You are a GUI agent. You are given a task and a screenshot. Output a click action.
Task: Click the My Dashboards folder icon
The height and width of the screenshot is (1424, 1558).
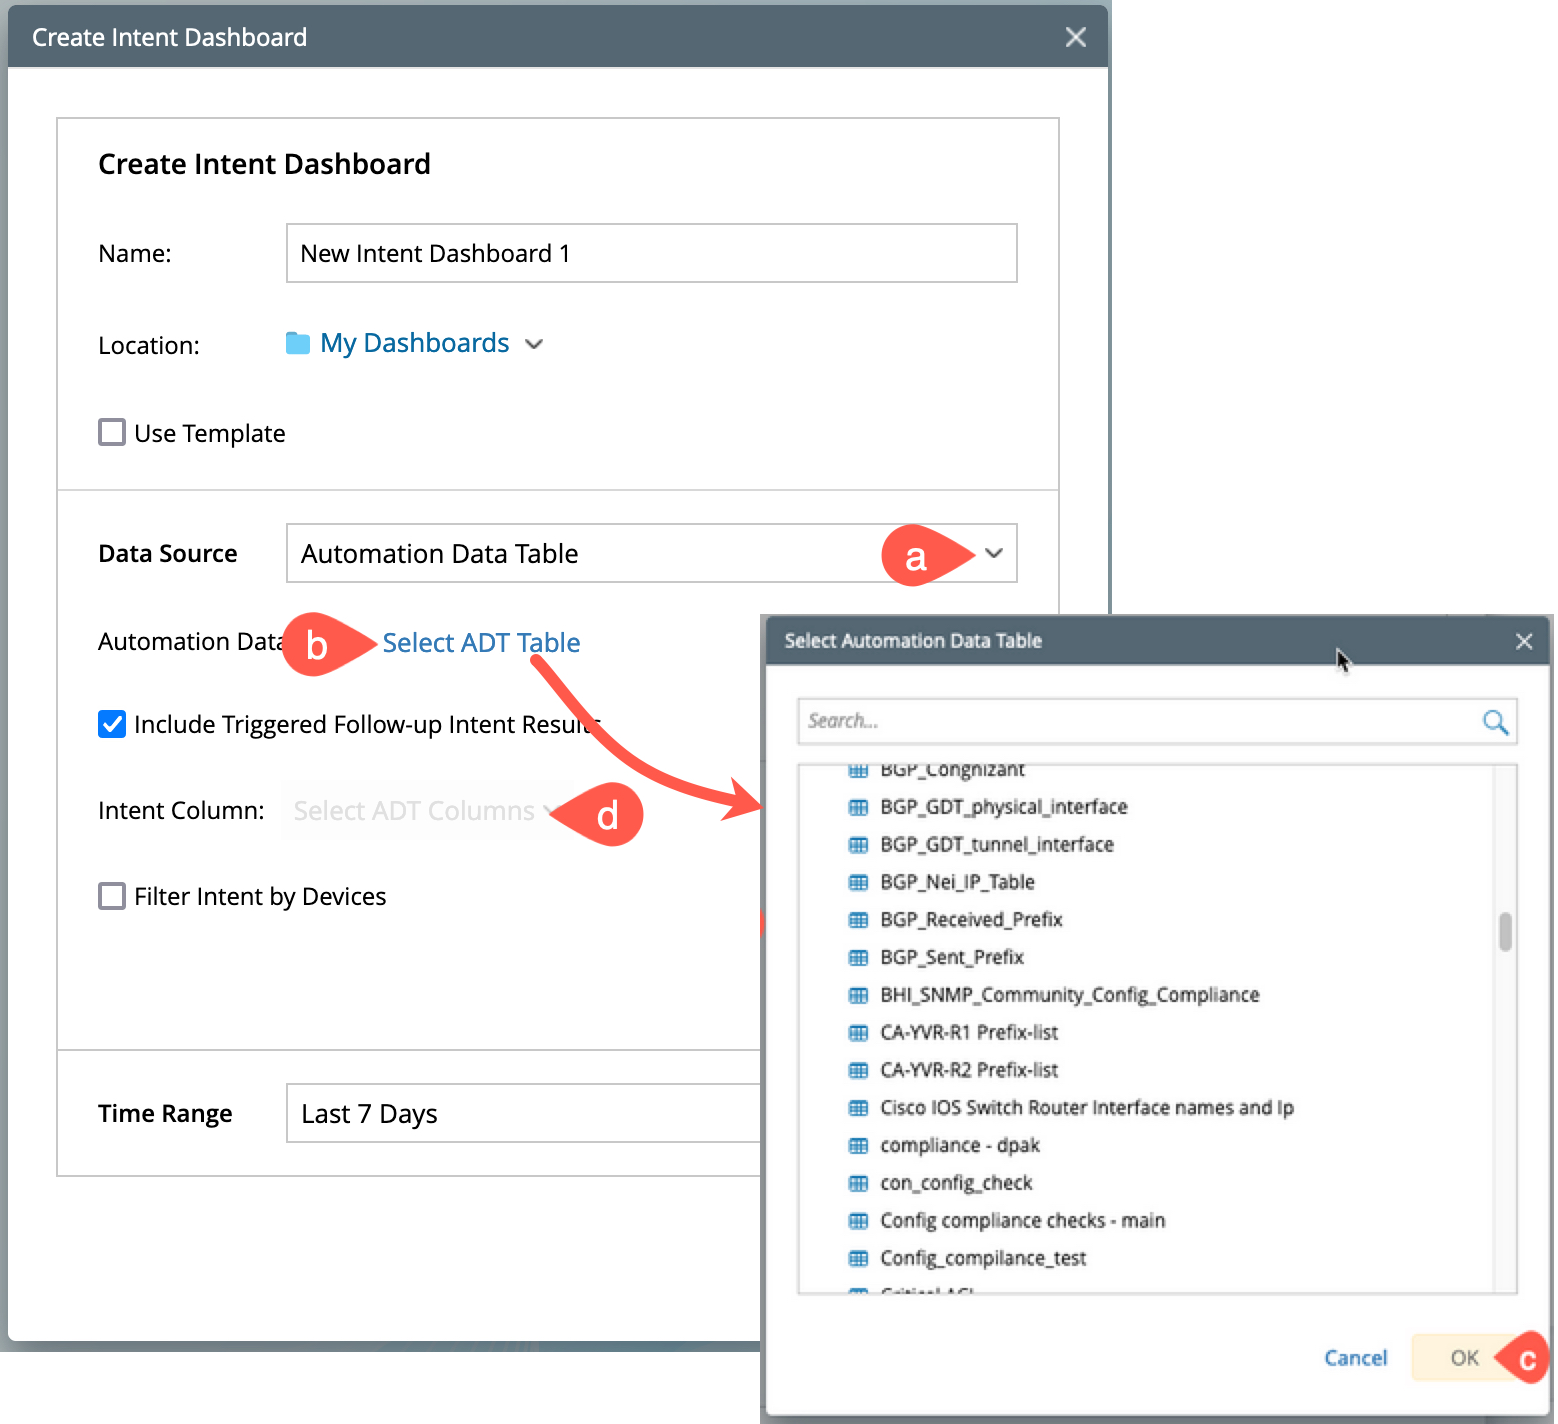(298, 344)
